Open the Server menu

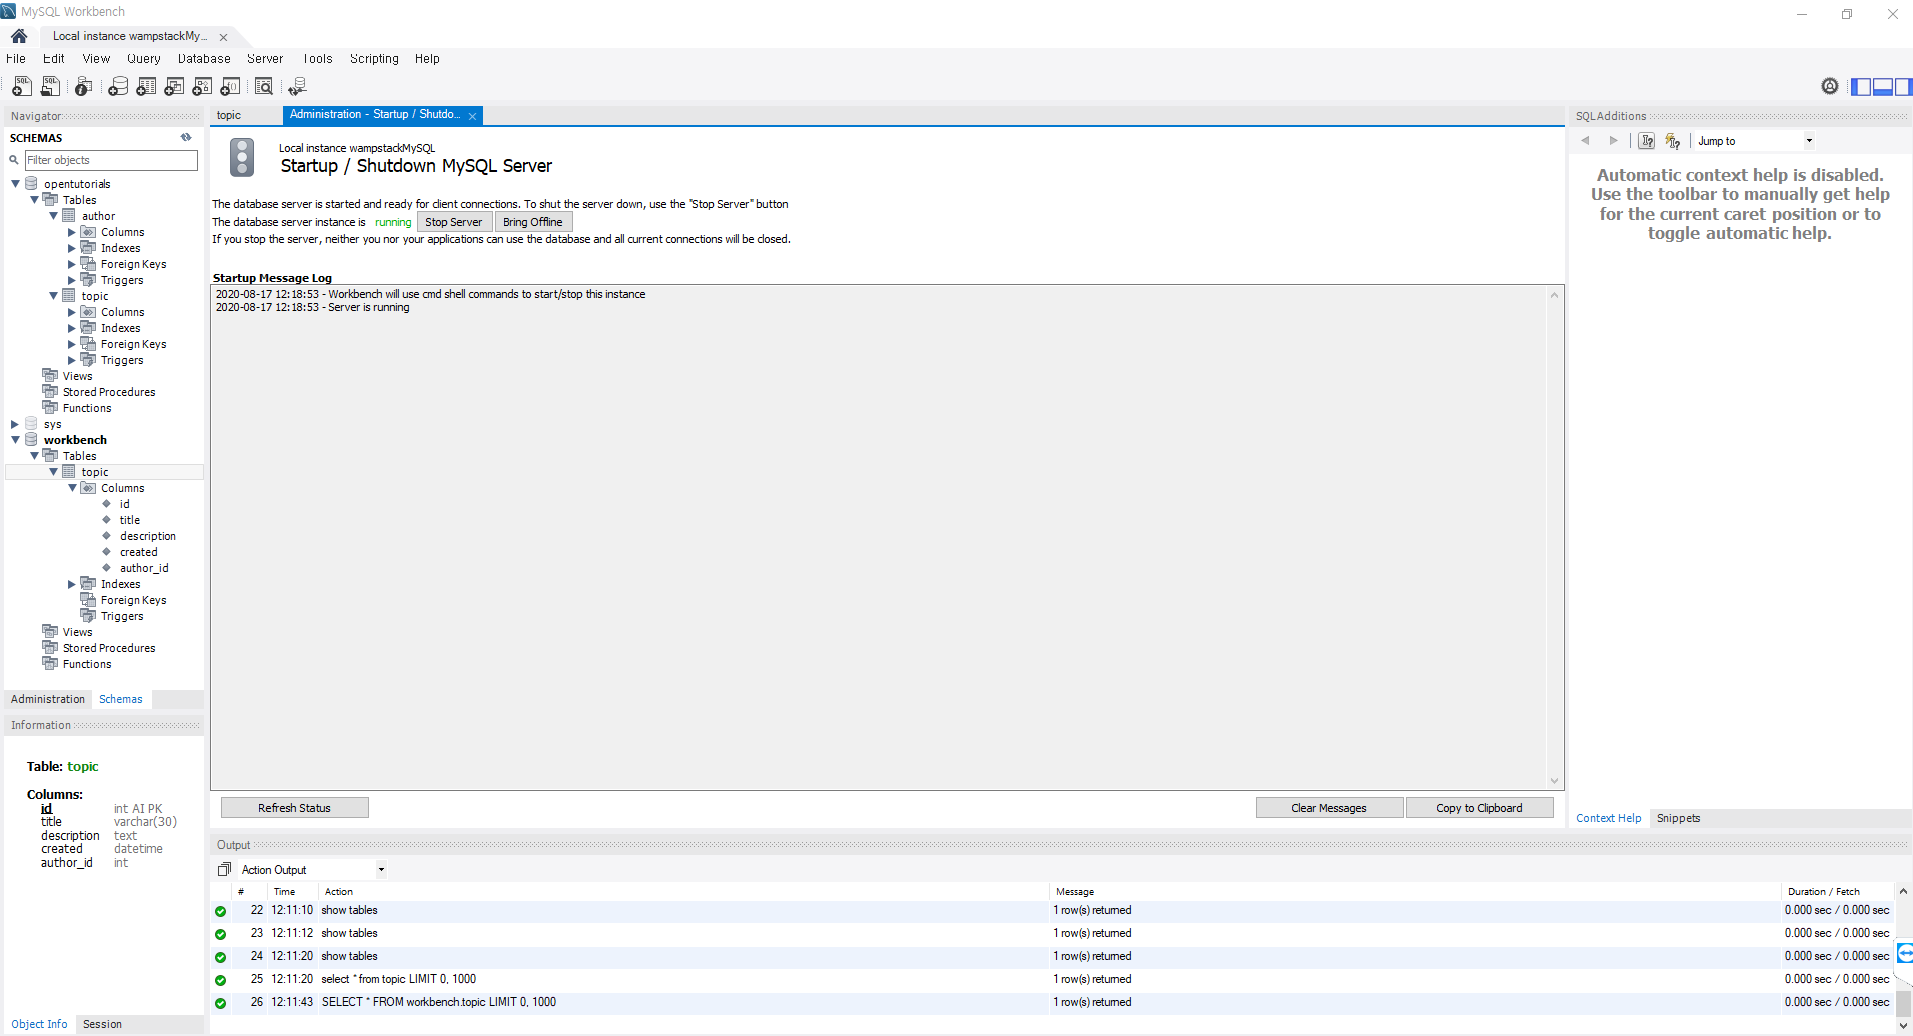tap(265, 59)
